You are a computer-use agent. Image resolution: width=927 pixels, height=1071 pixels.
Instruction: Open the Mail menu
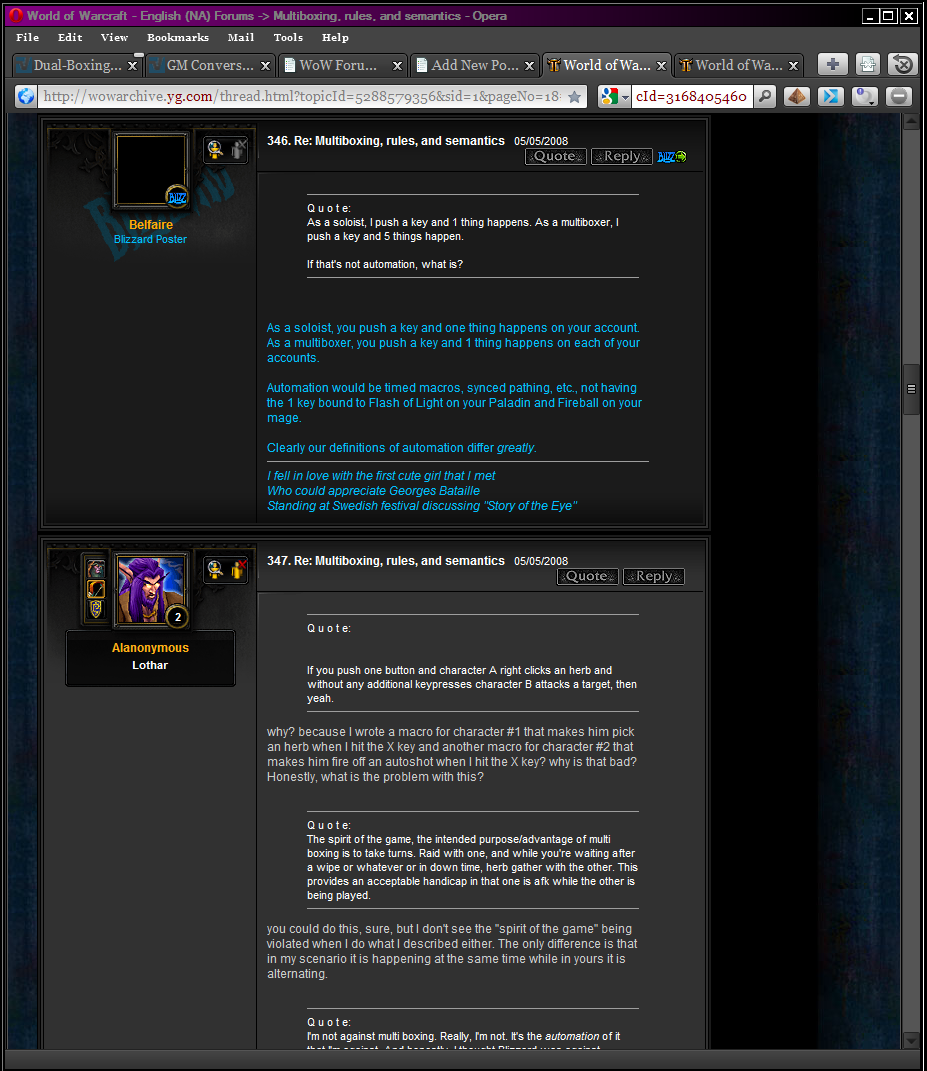click(240, 38)
